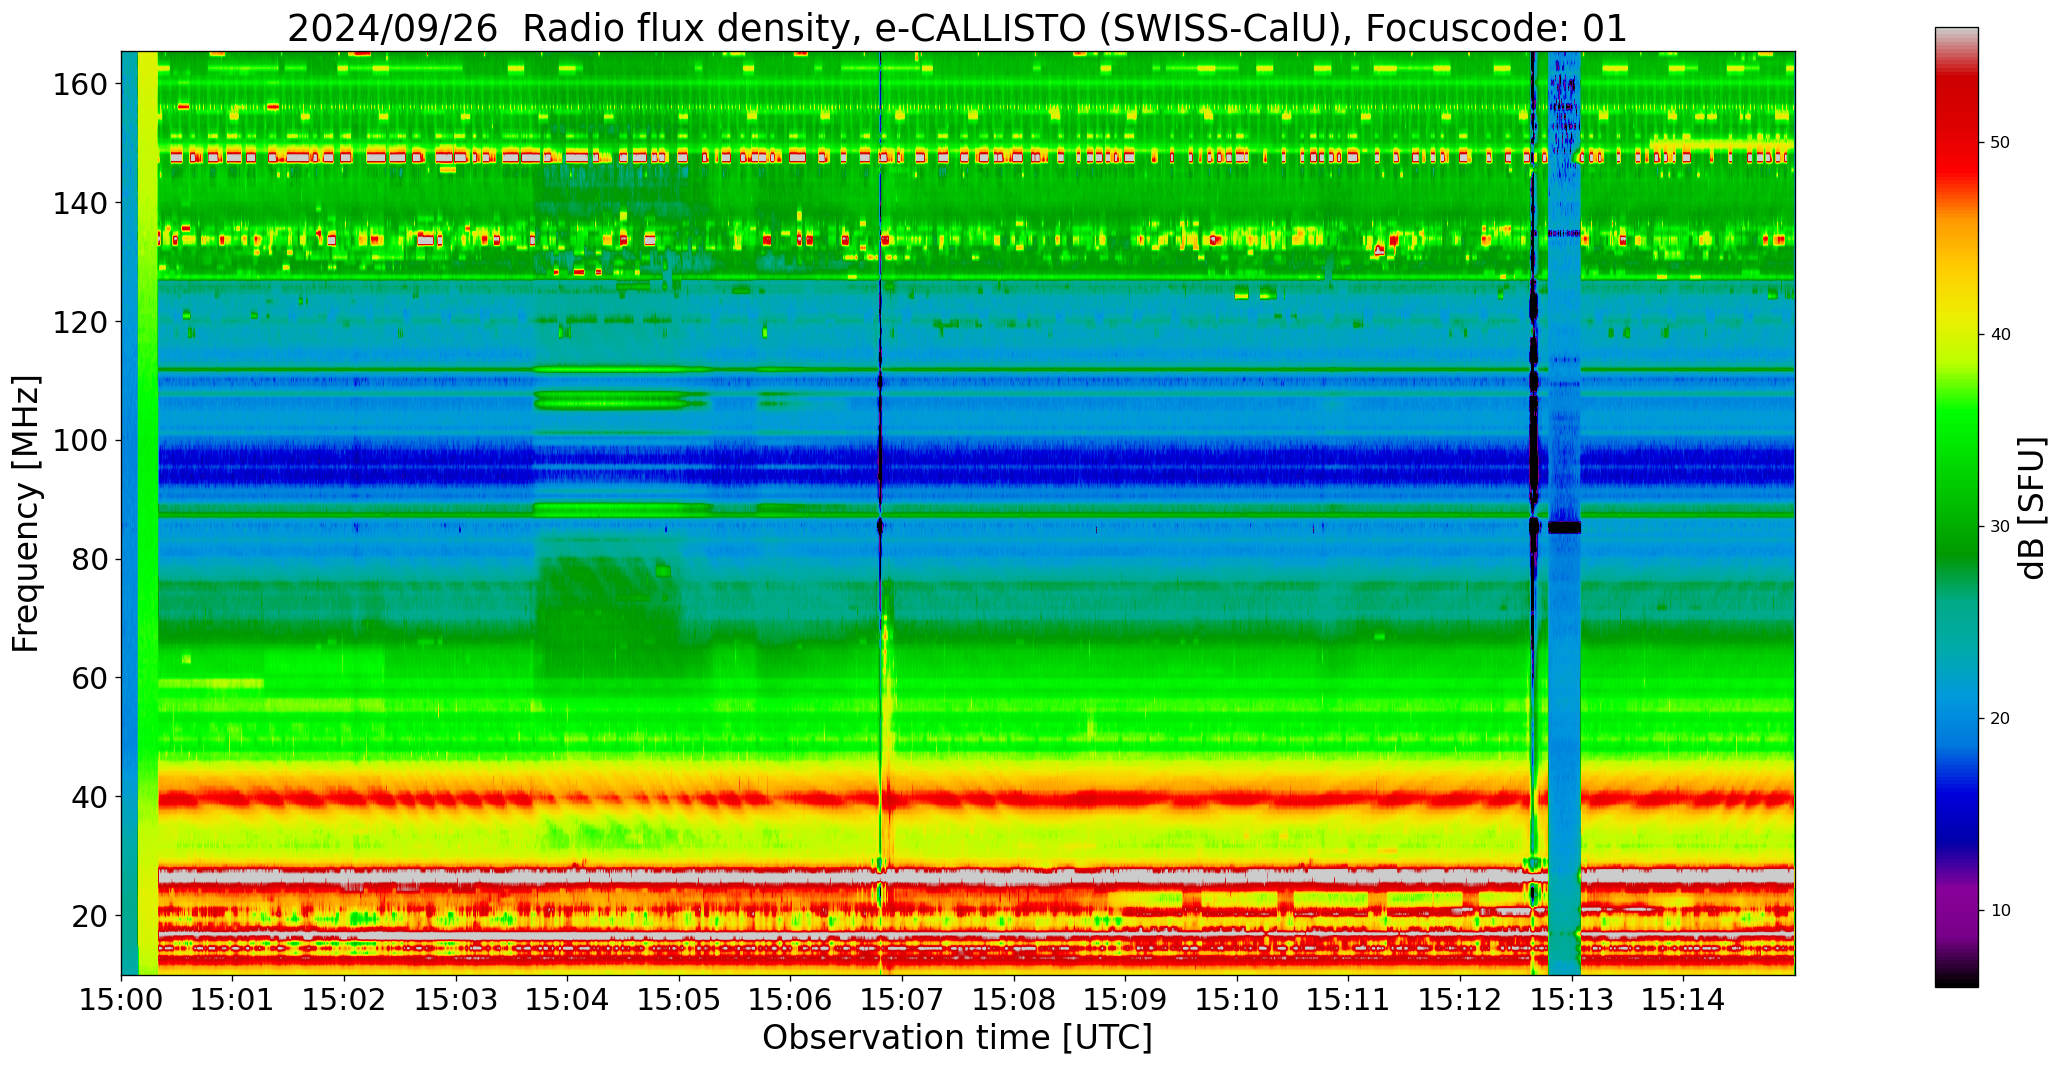Viewport: 2062px width, 1067px height.
Task: Click the 15:03 time tick label
Action: (457, 999)
